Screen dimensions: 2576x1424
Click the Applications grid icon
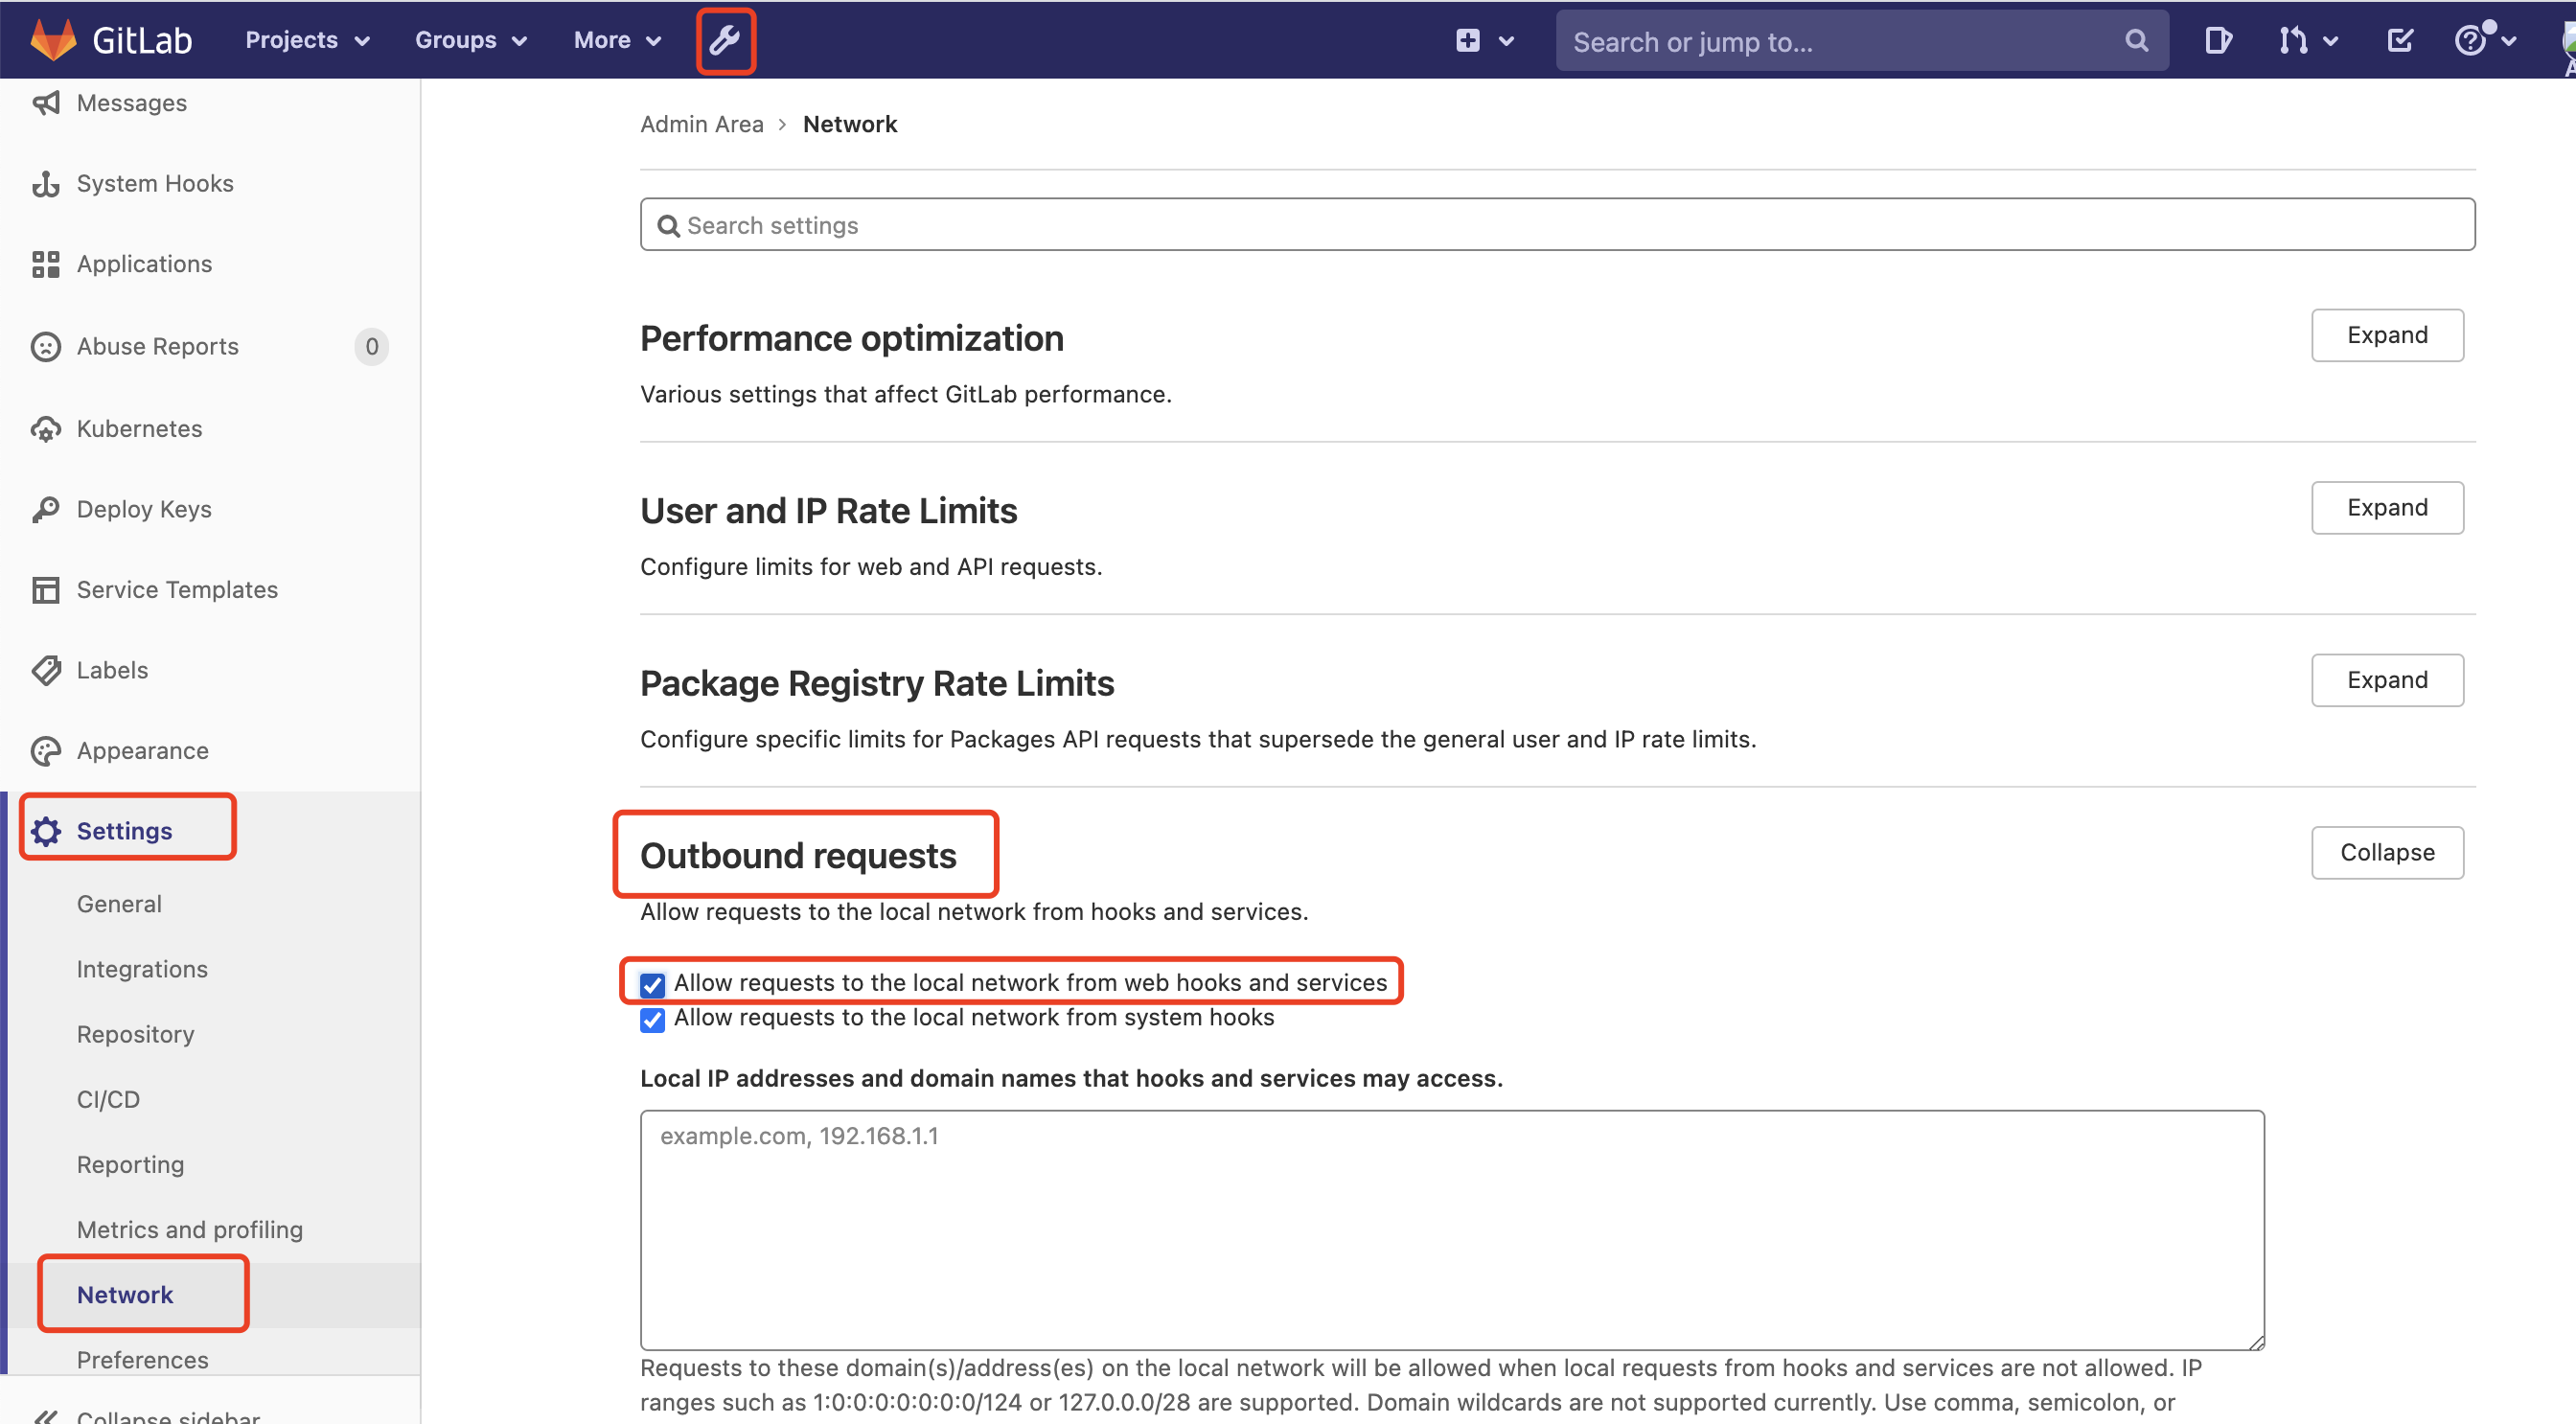pos(46,264)
